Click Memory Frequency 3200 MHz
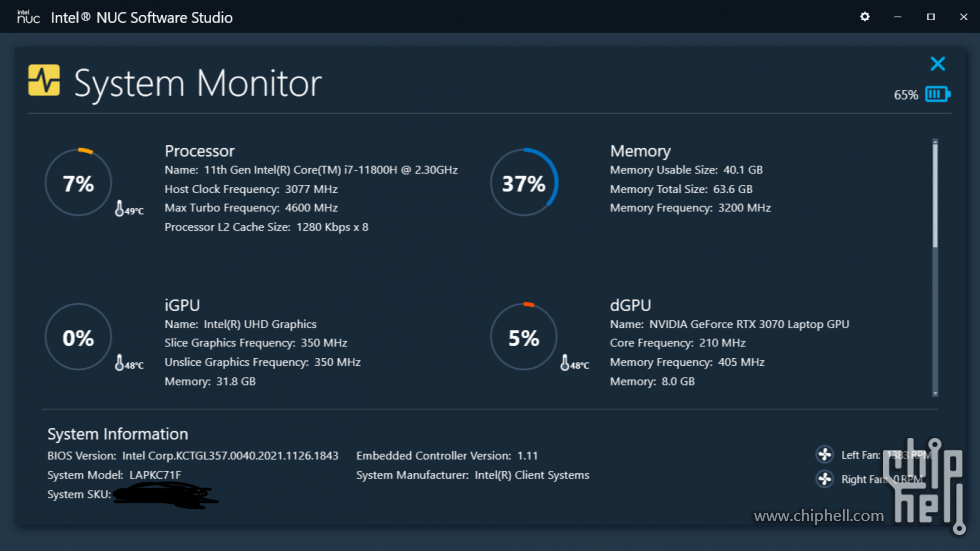 pyautogui.click(x=690, y=208)
